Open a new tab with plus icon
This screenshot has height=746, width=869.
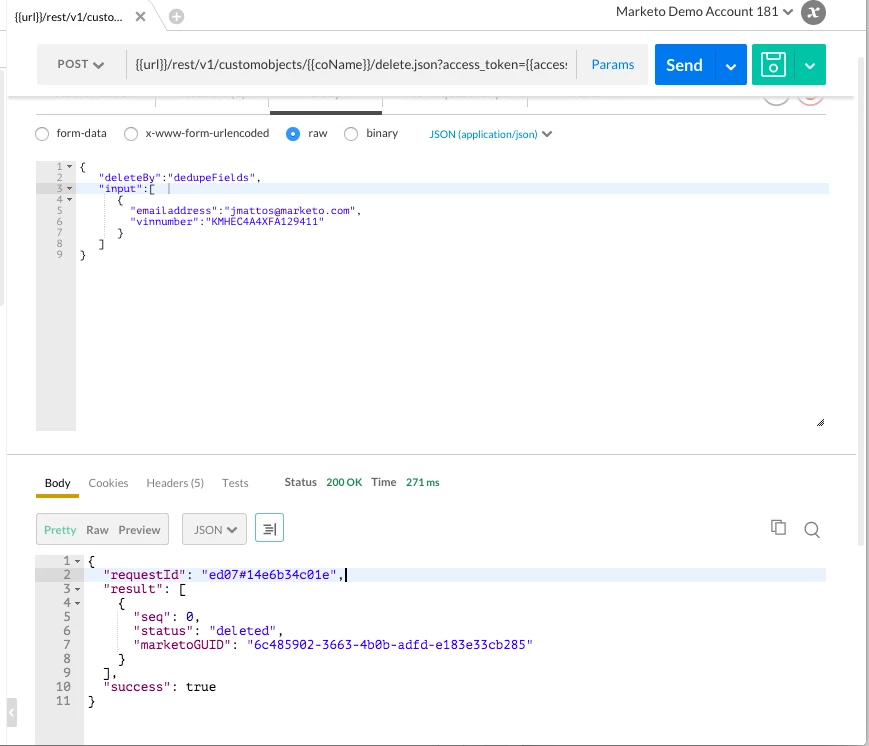click(x=176, y=17)
